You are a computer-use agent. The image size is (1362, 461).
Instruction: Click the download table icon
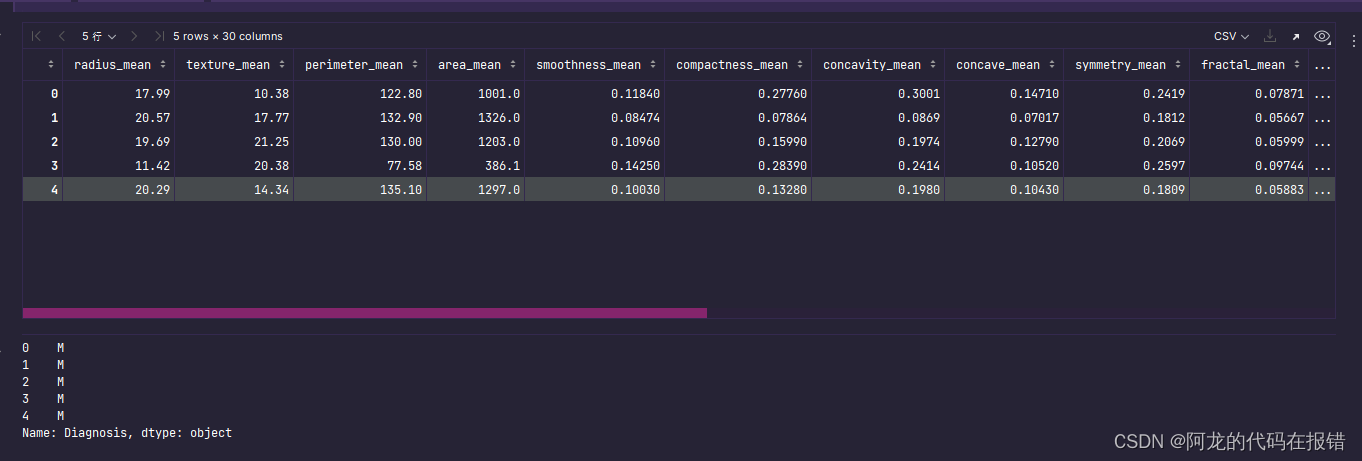(x=1270, y=36)
